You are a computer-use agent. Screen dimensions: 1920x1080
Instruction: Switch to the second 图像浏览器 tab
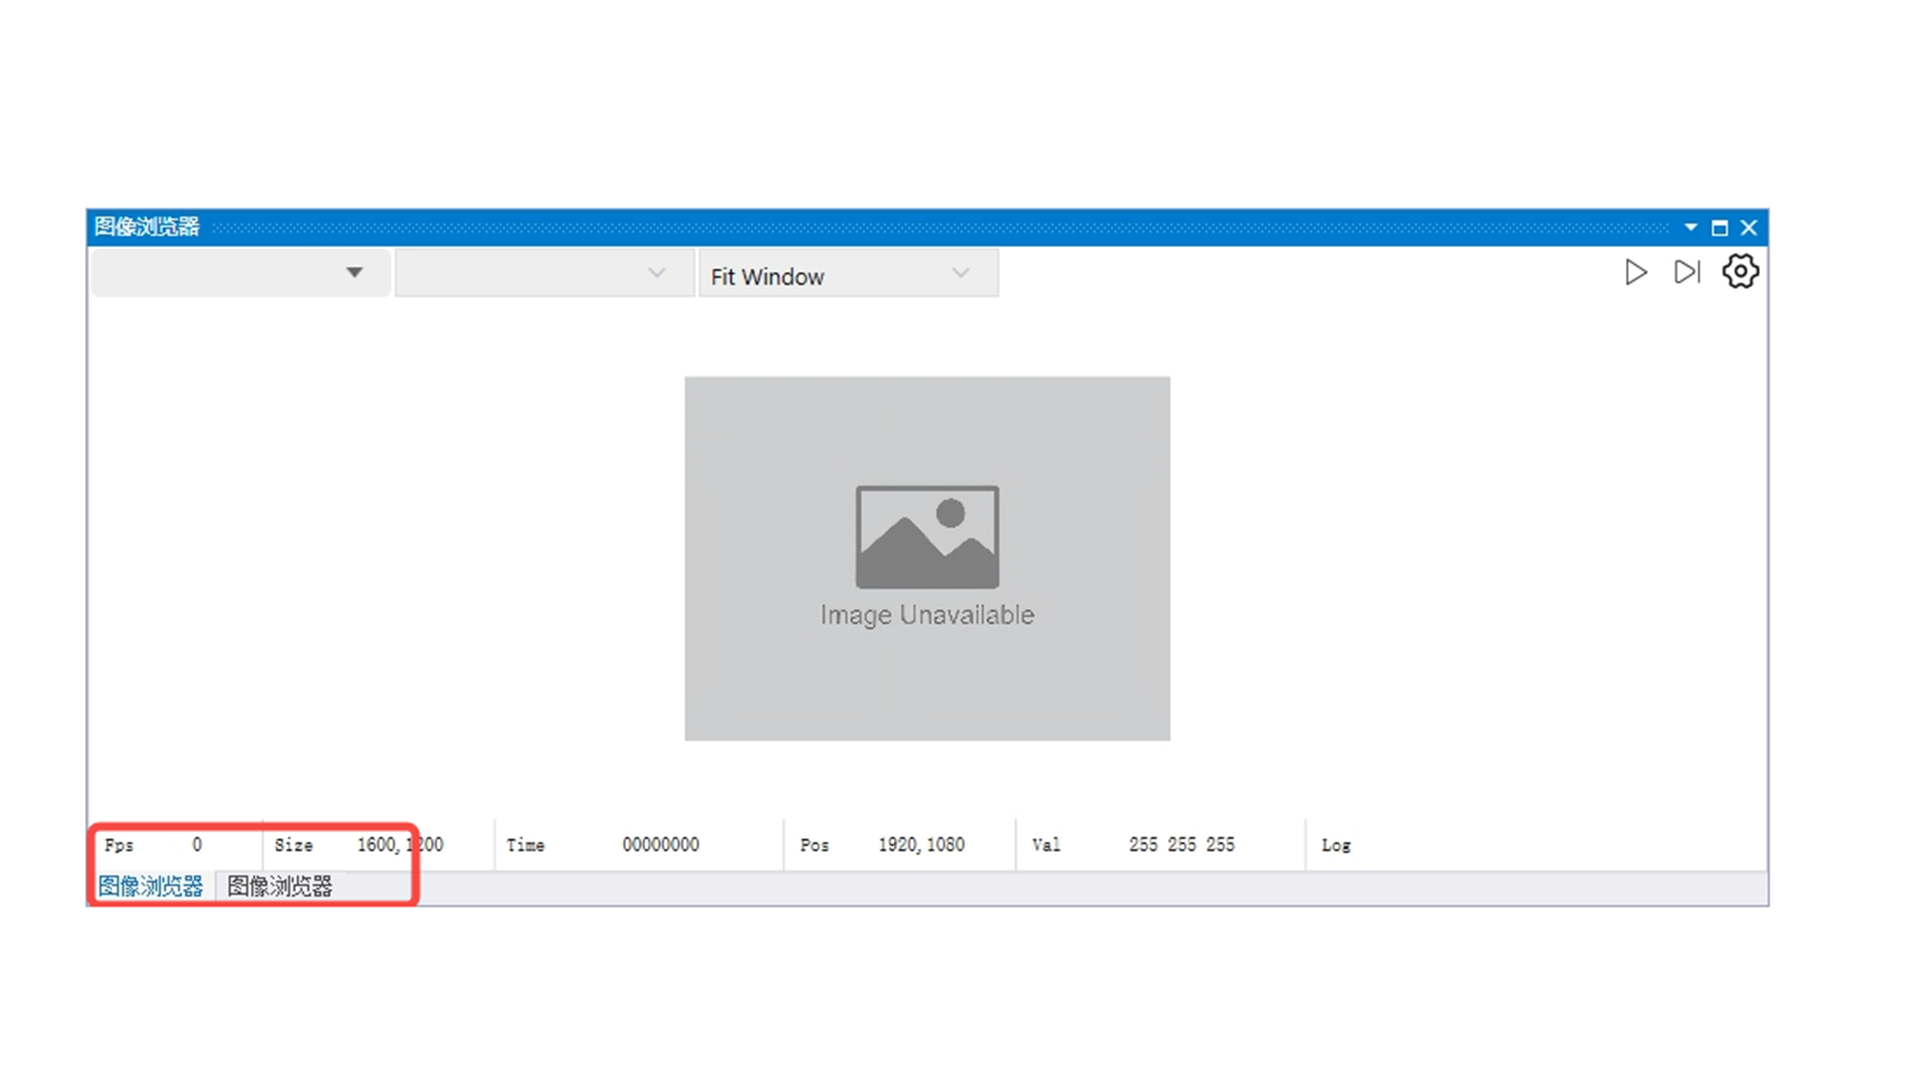[x=280, y=886]
